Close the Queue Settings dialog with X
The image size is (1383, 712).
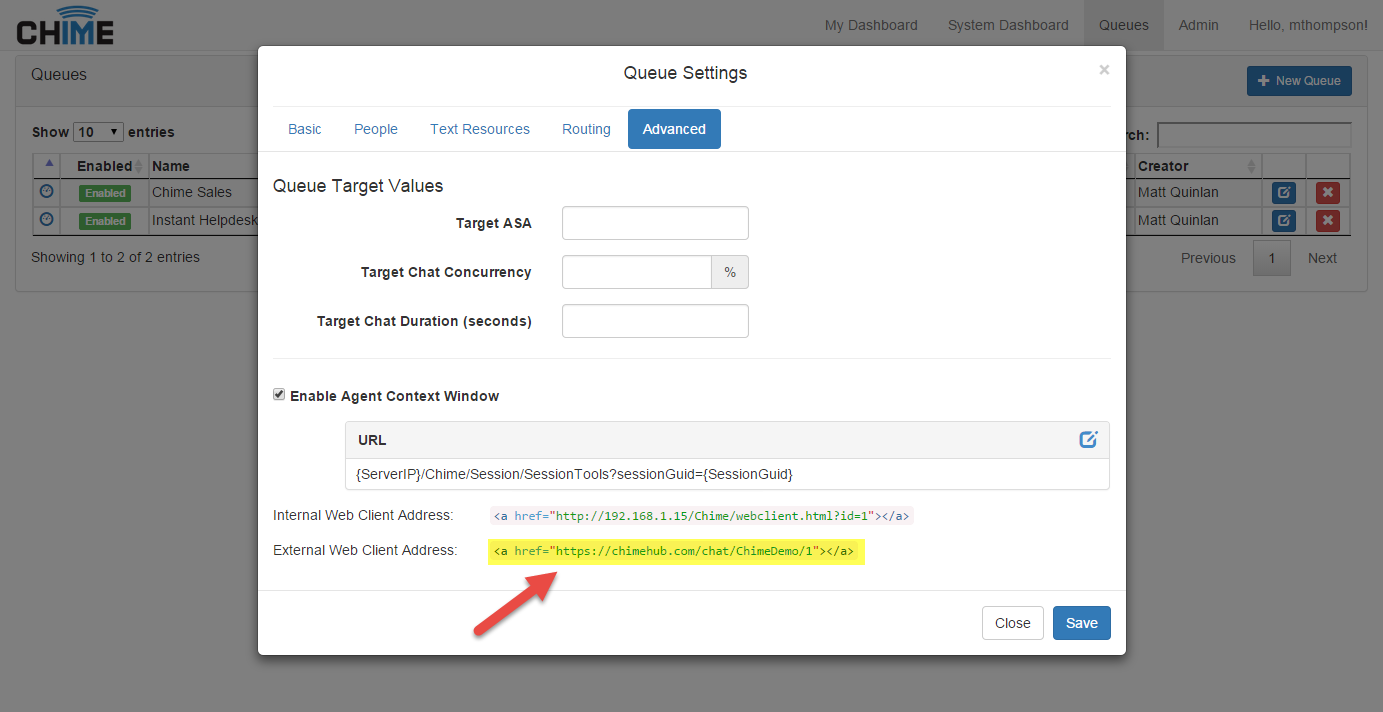pos(1104,70)
